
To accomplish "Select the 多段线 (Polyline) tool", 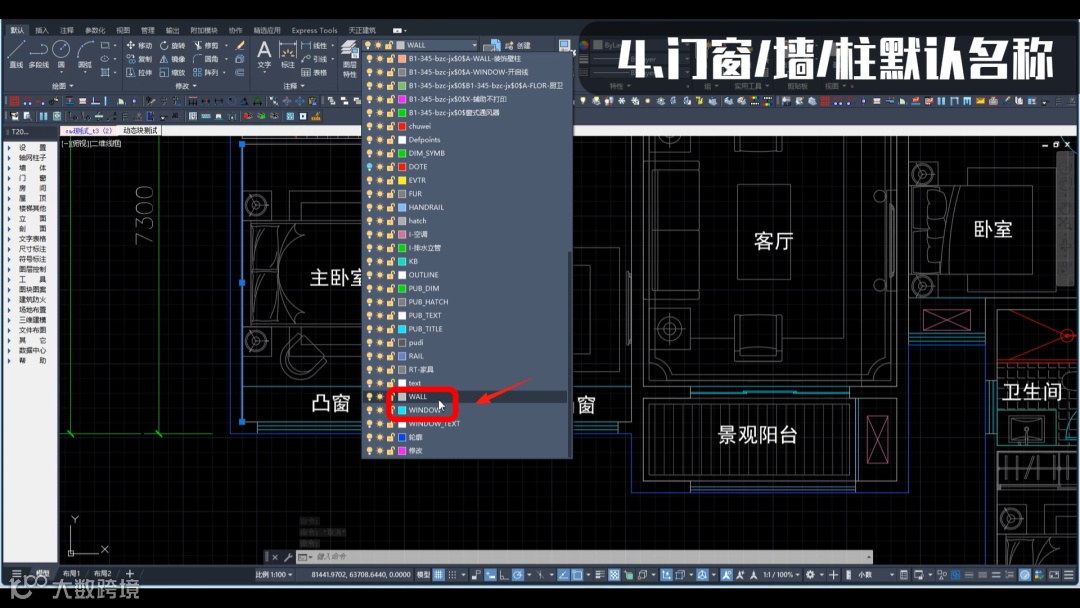I will click(39, 54).
